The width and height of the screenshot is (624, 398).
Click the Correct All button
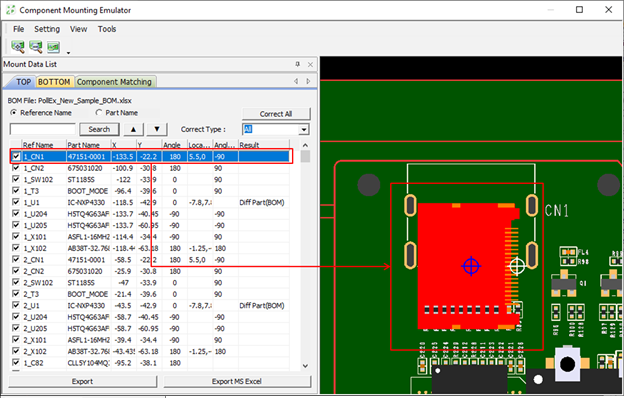click(276, 114)
